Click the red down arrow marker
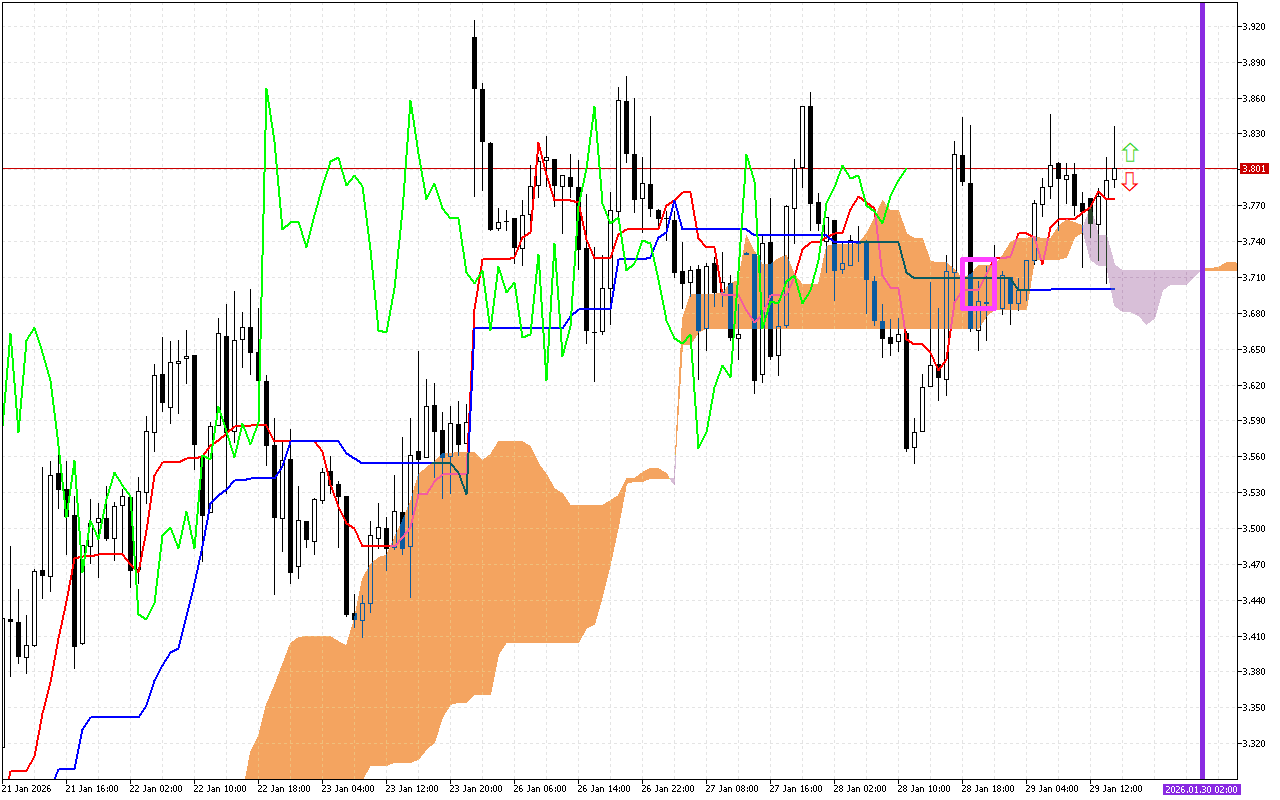 click(x=1129, y=181)
